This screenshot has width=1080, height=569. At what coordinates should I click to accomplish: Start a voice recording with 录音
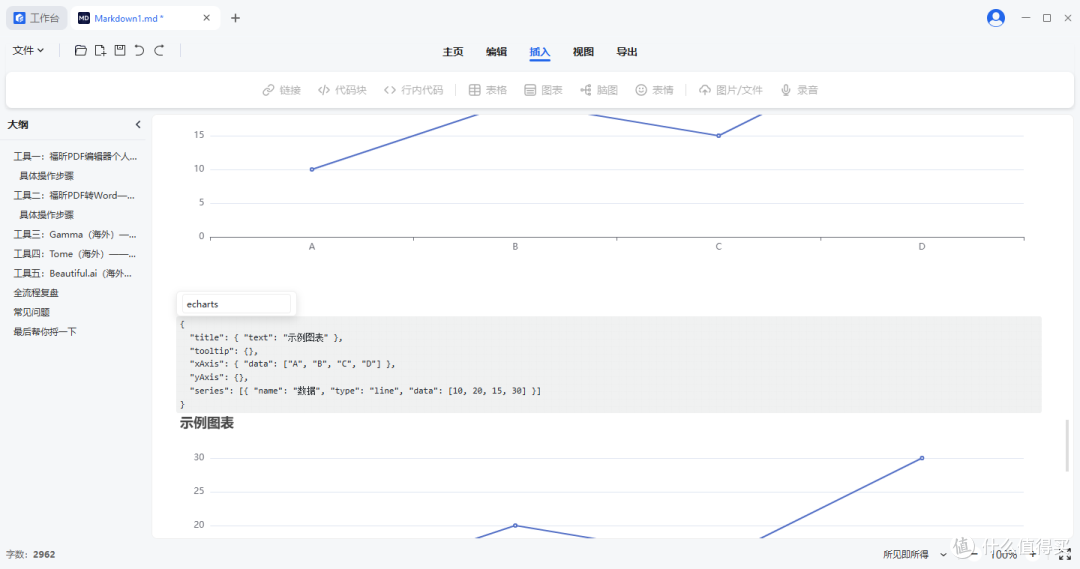(x=799, y=90)
